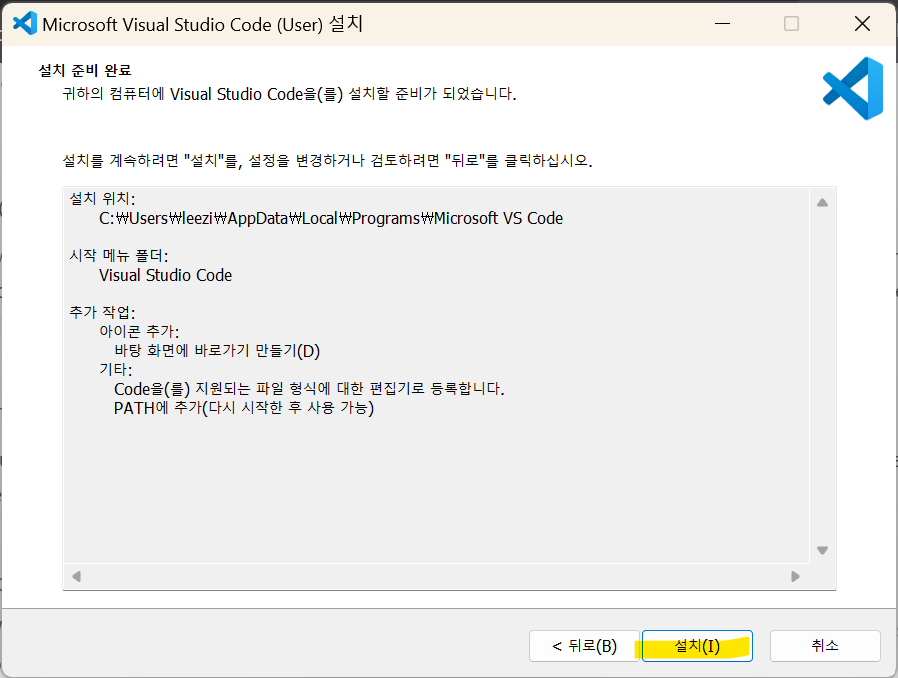
Task: Go back with the < 뒤로(B) button
Action: [x=584, y=646]
